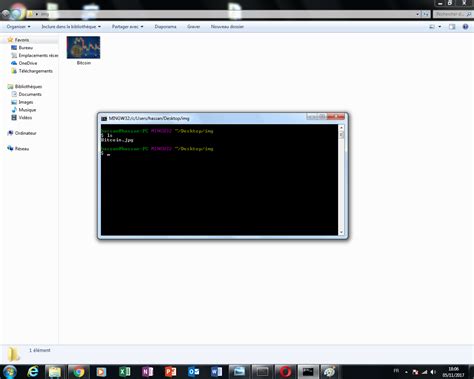The image size is (474, 379).
Task: Open the Organiser dropdown in Explorer toolbar
Action: point(18,26)
